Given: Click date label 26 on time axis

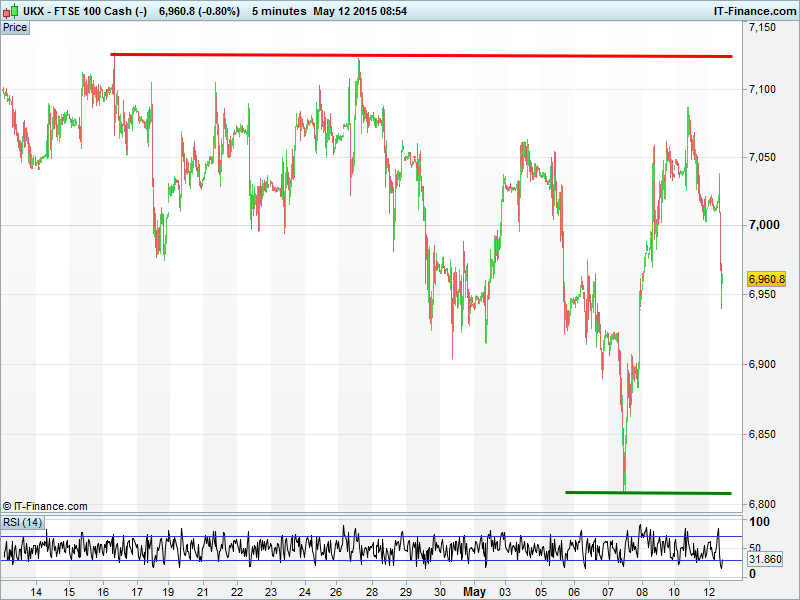Looking at the screenshot, I should coord(336,592).
